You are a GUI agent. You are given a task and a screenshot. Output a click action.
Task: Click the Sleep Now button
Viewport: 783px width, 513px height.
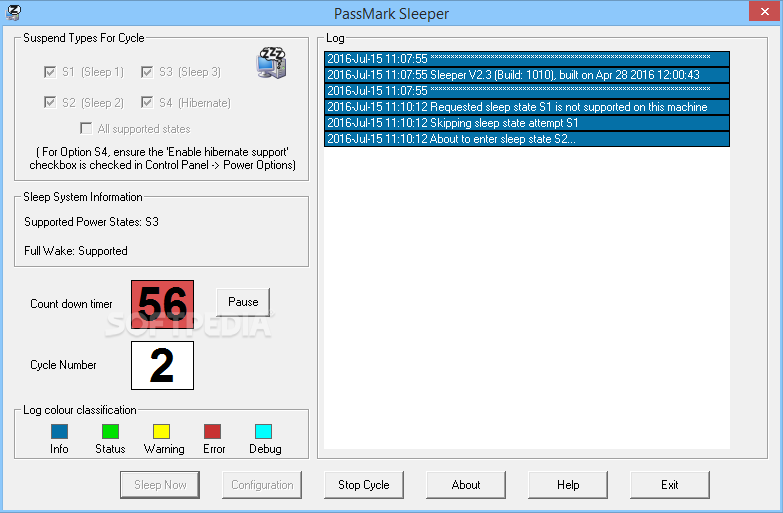coord(160,485)
